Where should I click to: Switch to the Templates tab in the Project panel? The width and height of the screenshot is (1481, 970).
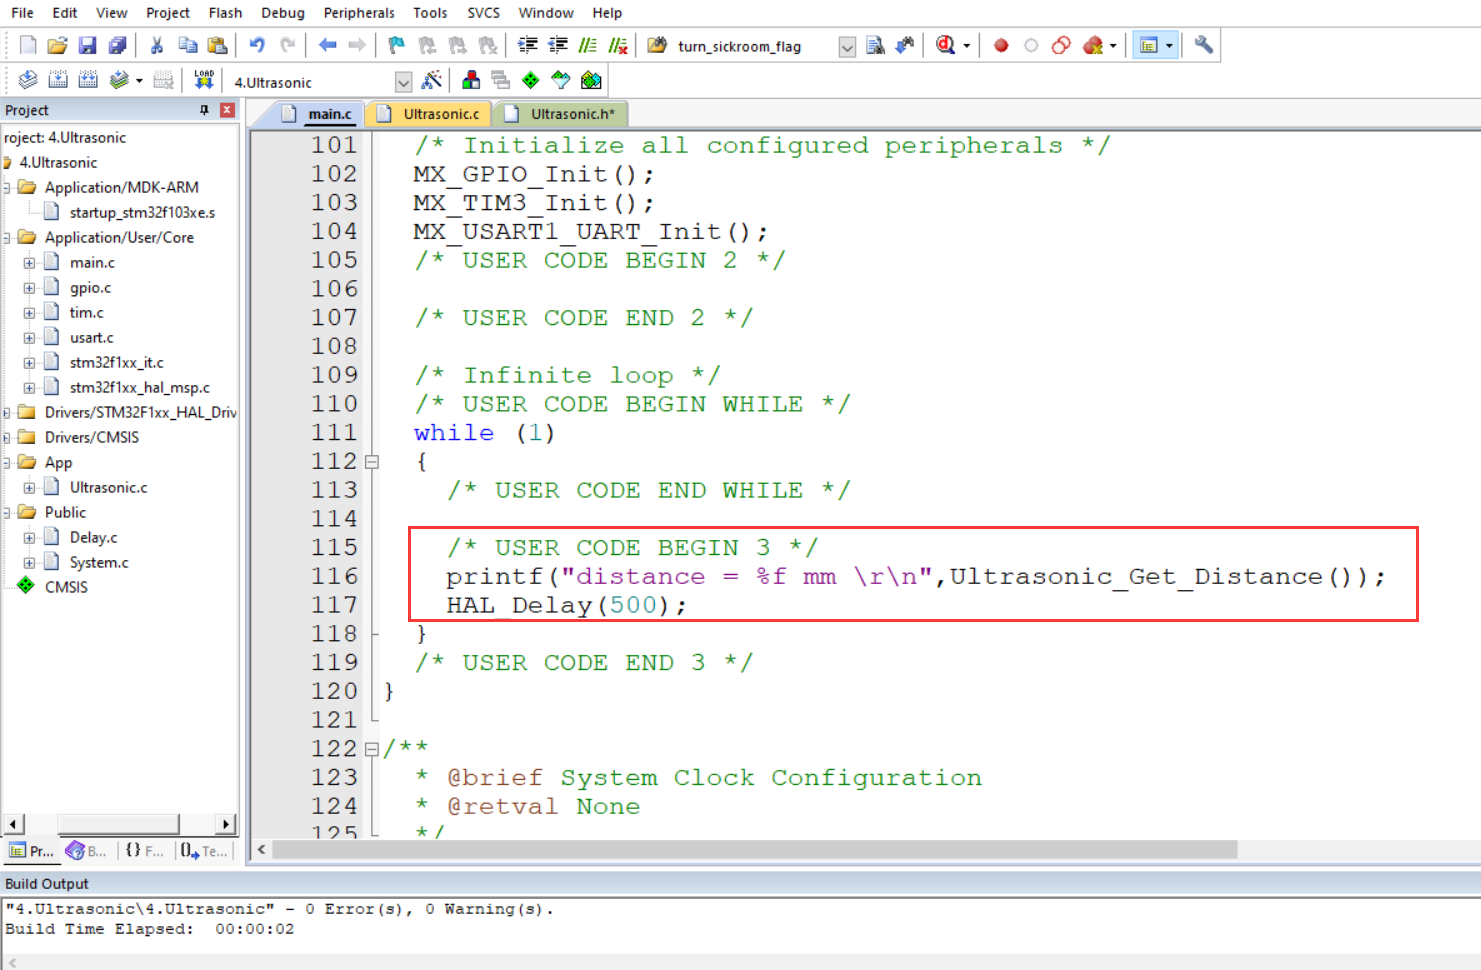tap(205, 851)
